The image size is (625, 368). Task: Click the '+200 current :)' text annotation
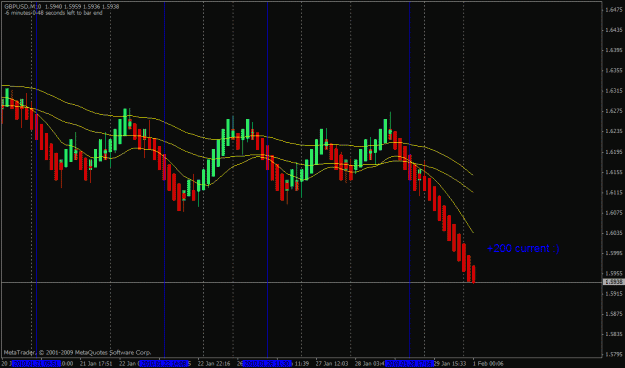(x=523, y=248)
